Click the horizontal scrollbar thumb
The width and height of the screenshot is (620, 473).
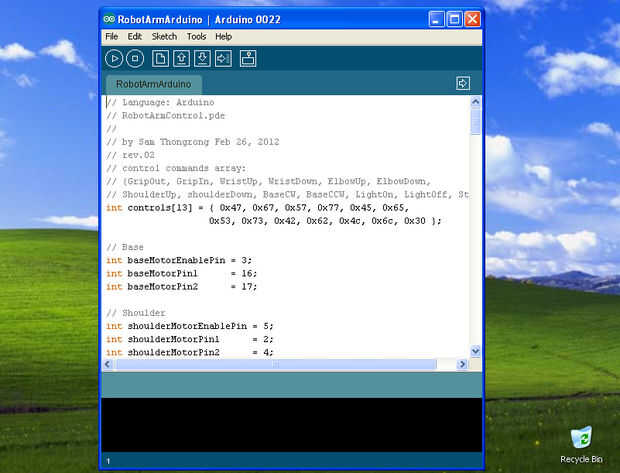[x=276, y=364]
